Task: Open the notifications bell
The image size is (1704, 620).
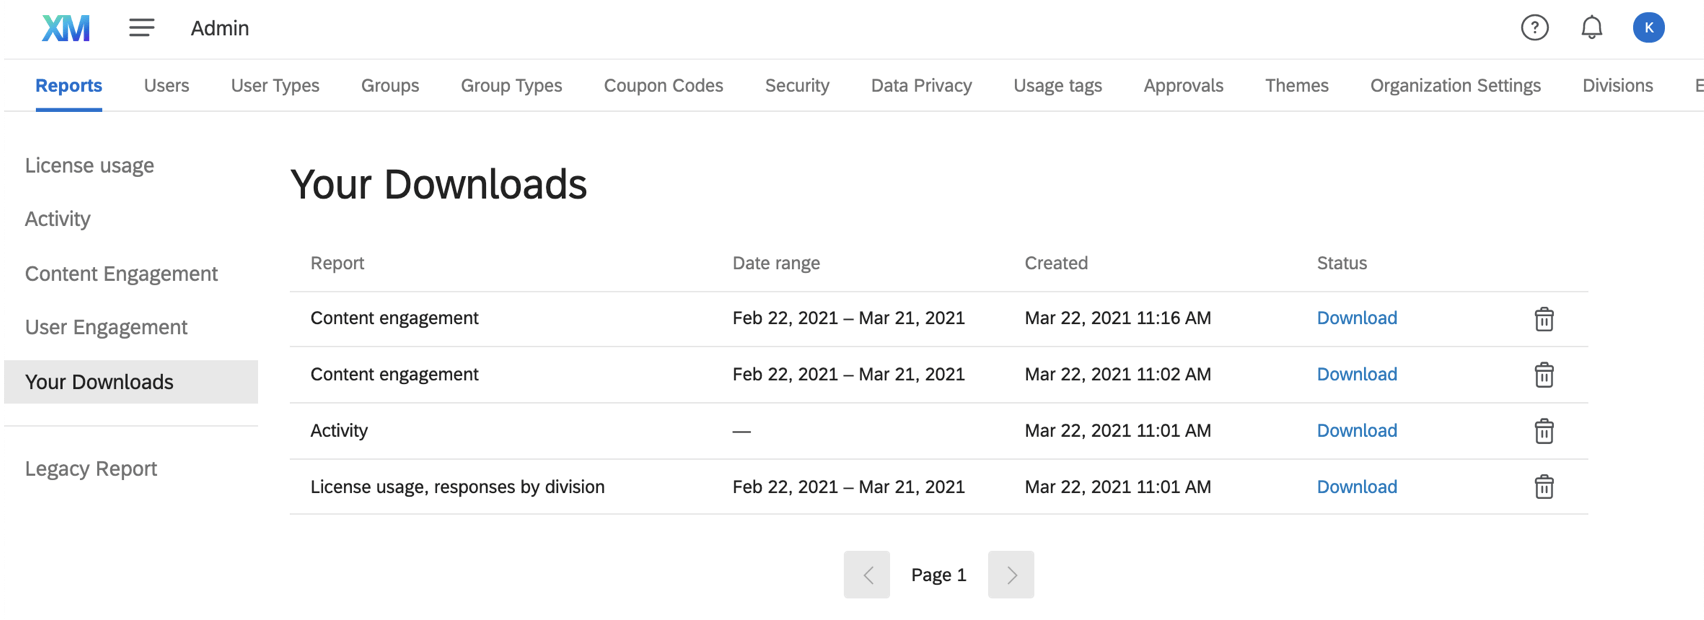Action: point(1591,28)
